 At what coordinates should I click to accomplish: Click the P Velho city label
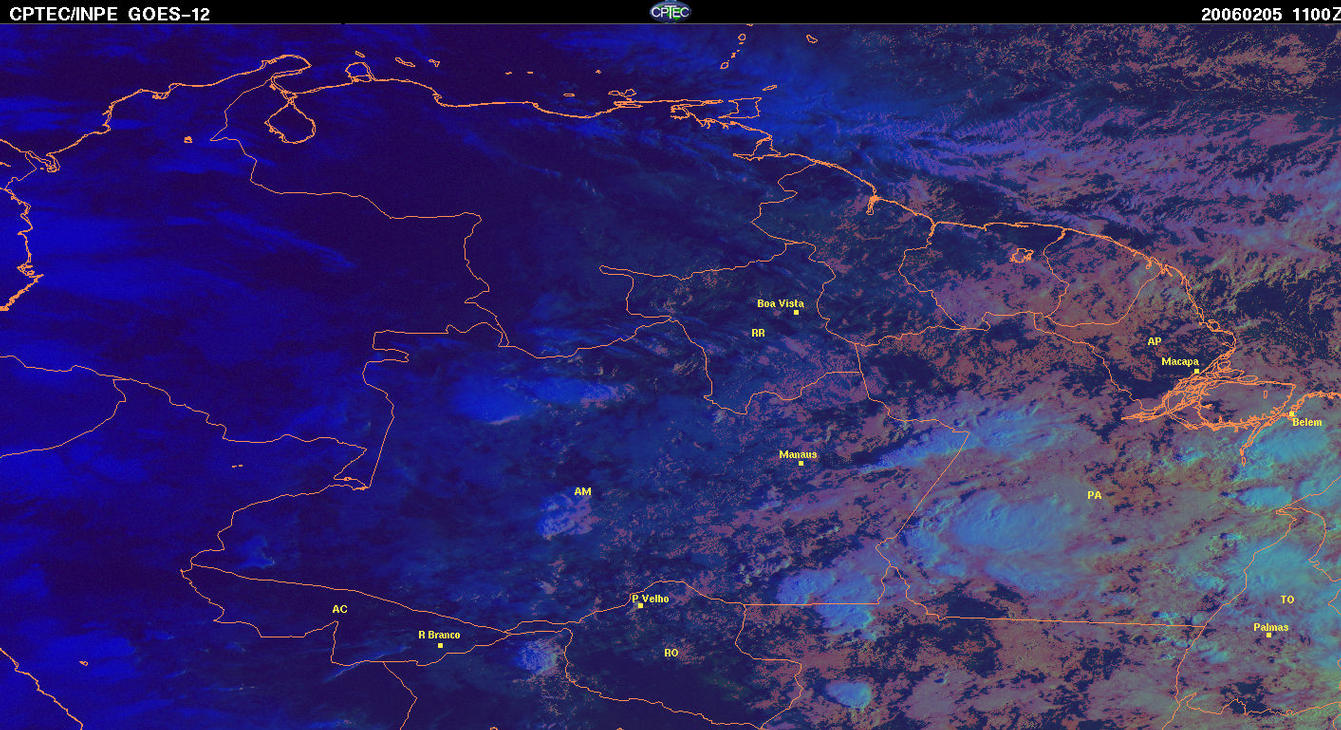coord(650,599)
